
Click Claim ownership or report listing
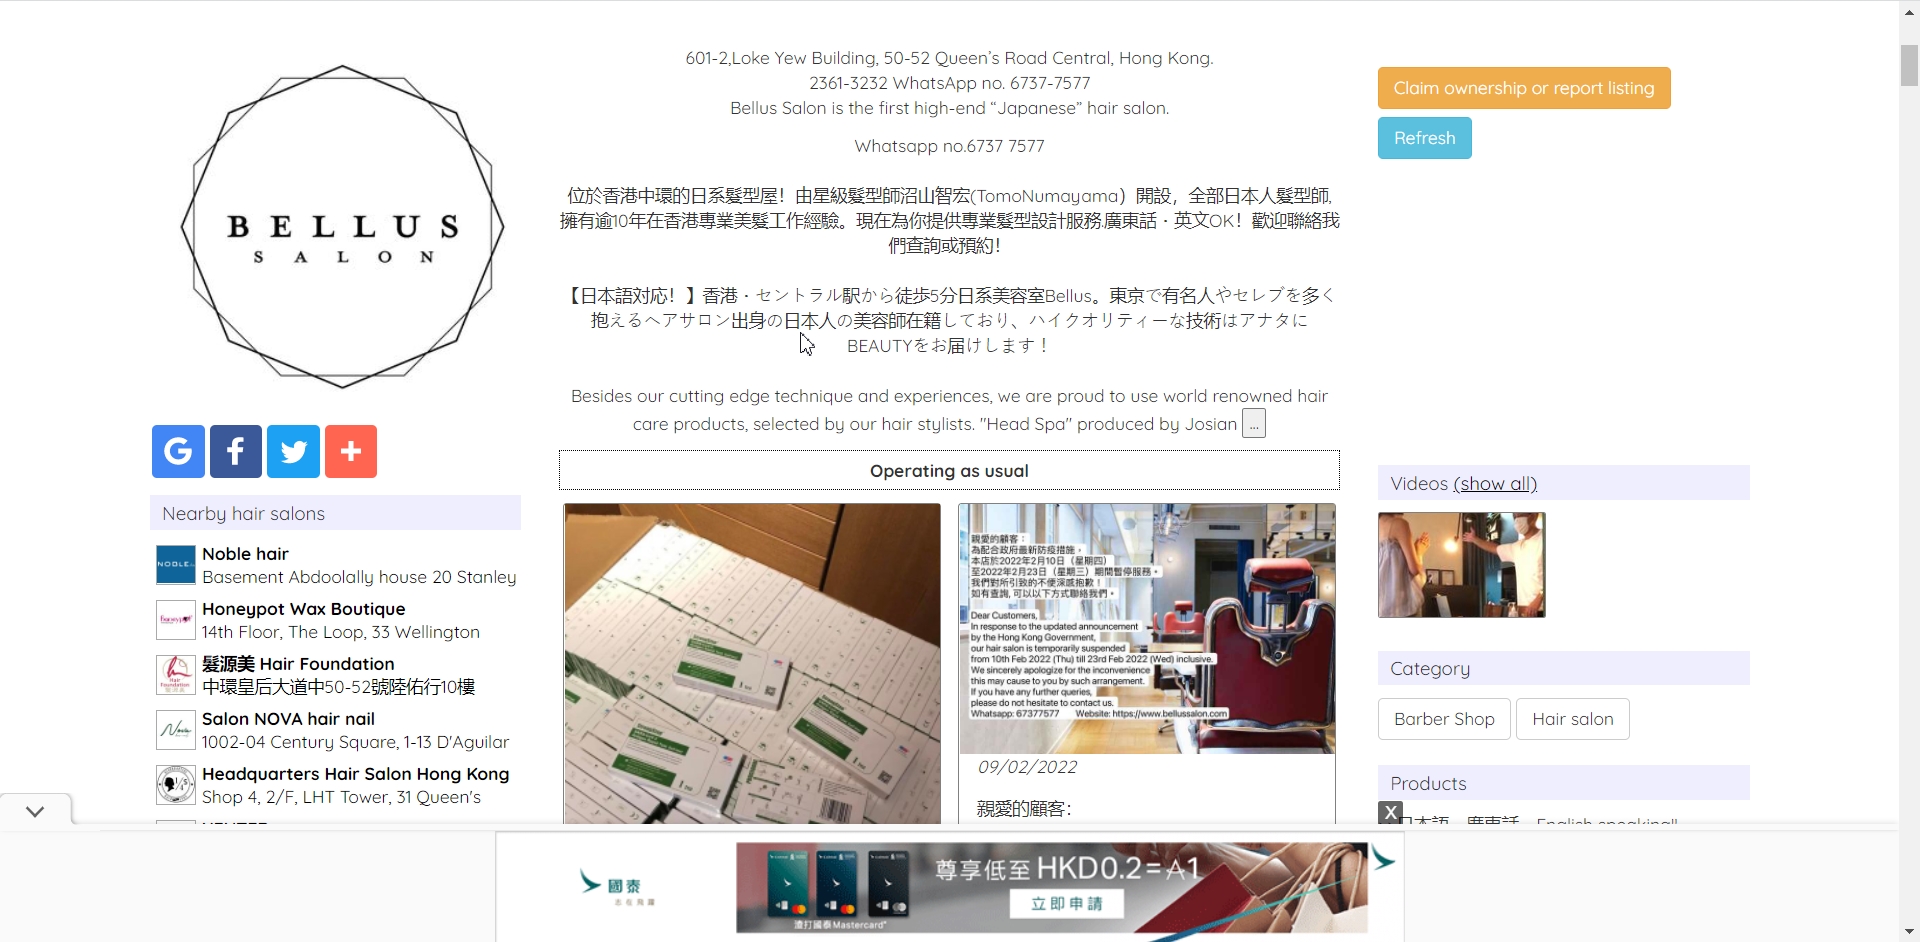click(x=1524, y=88)
